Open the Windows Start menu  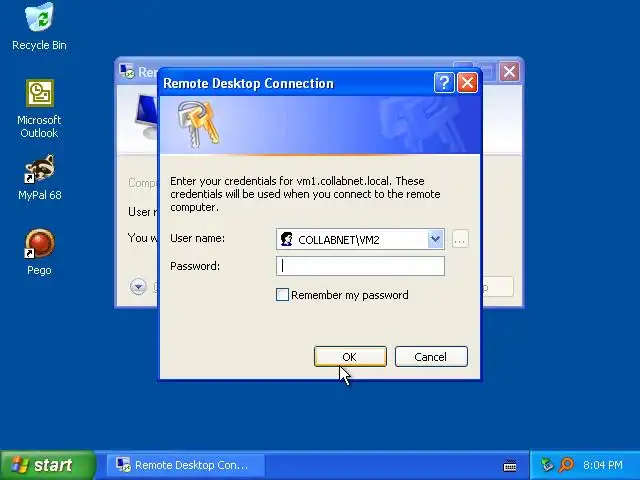click(48, 465)
